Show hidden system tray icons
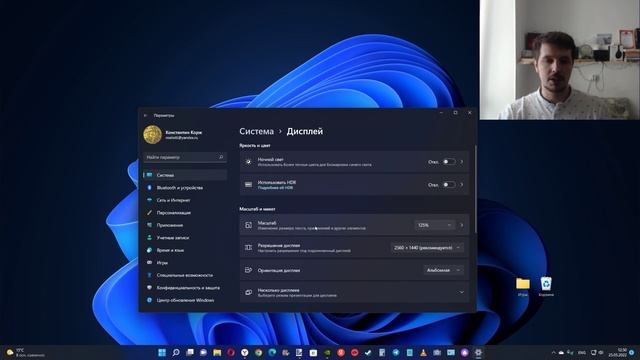 [x=553, y=353]
